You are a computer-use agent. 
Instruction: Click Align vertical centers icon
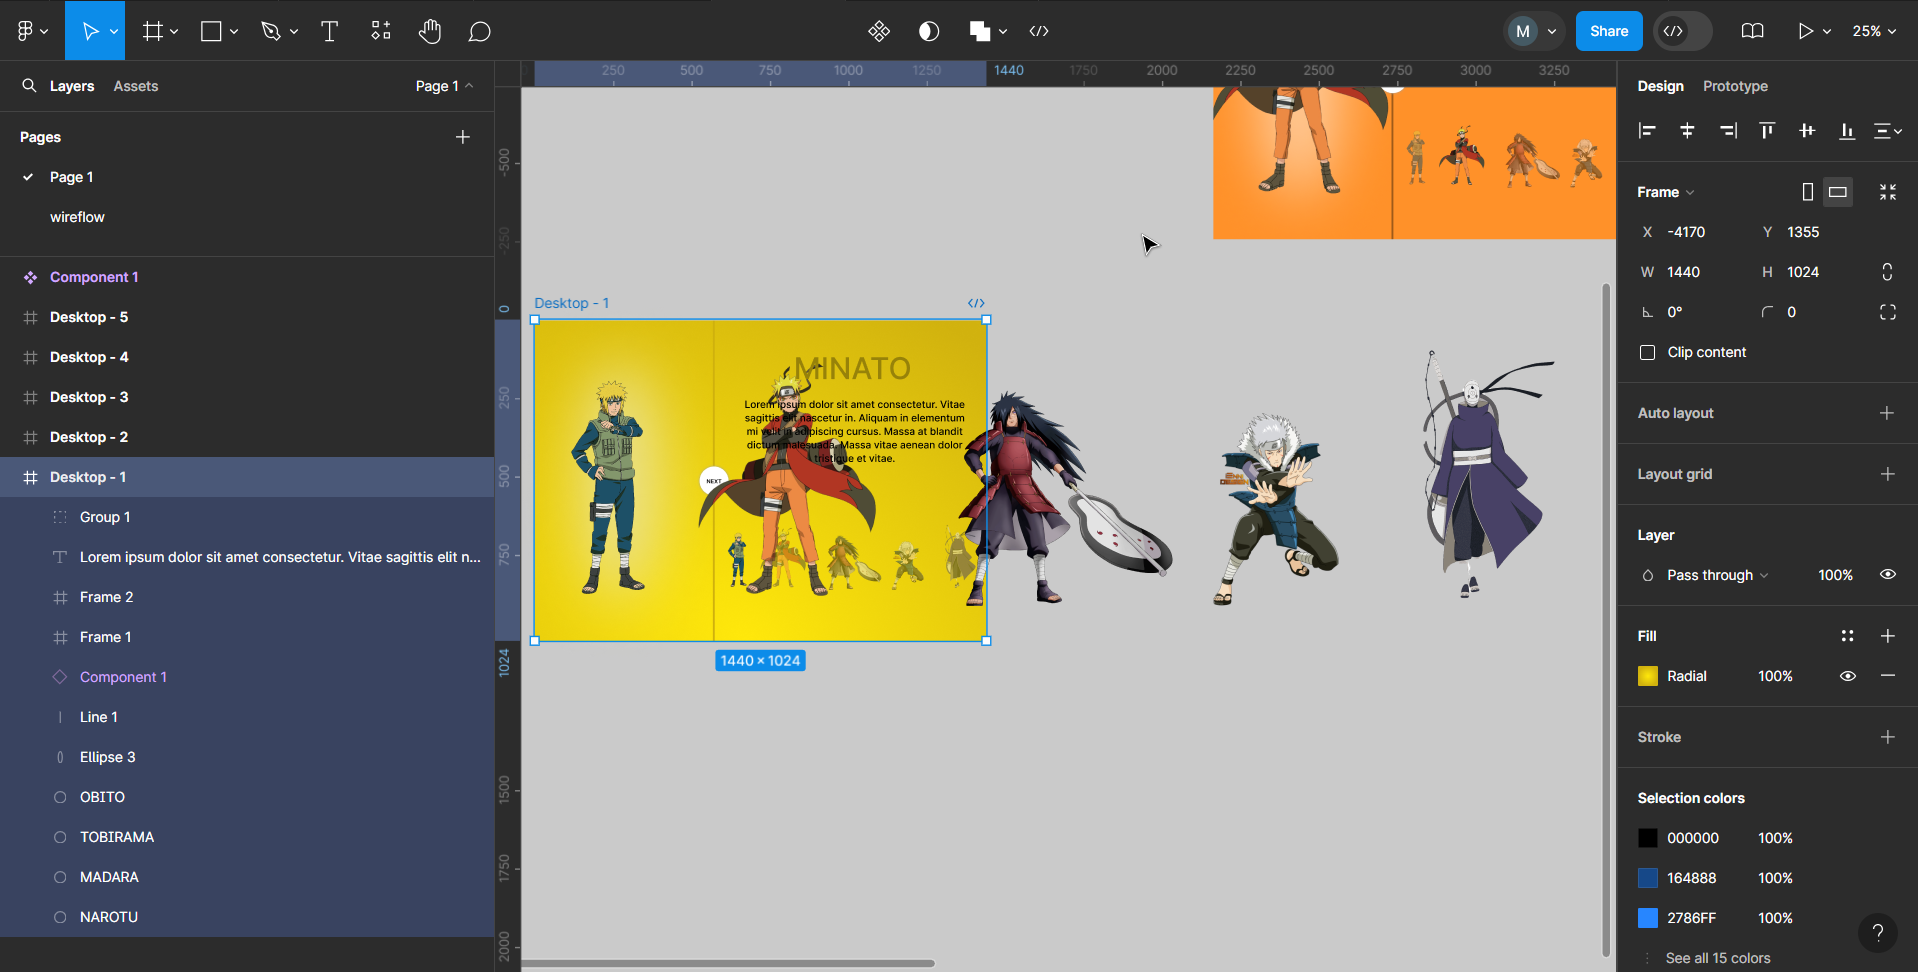[x=1807, y=131]
